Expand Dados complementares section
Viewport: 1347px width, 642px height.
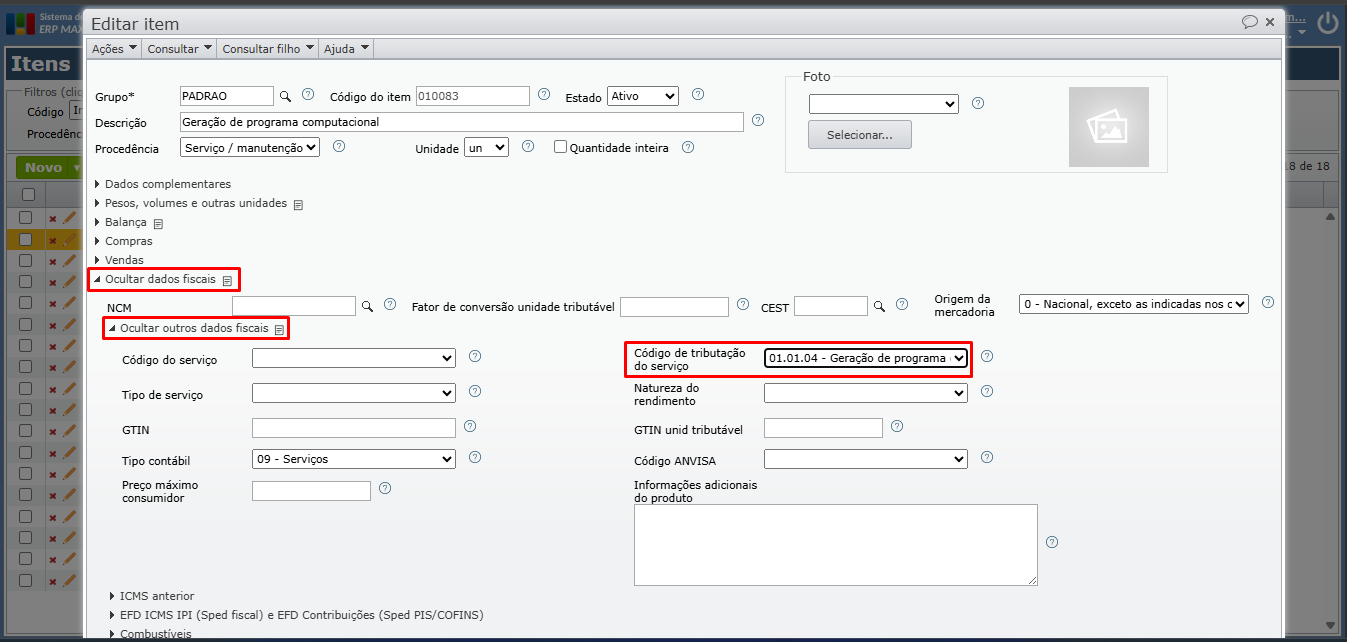click(x=163, y=184)
